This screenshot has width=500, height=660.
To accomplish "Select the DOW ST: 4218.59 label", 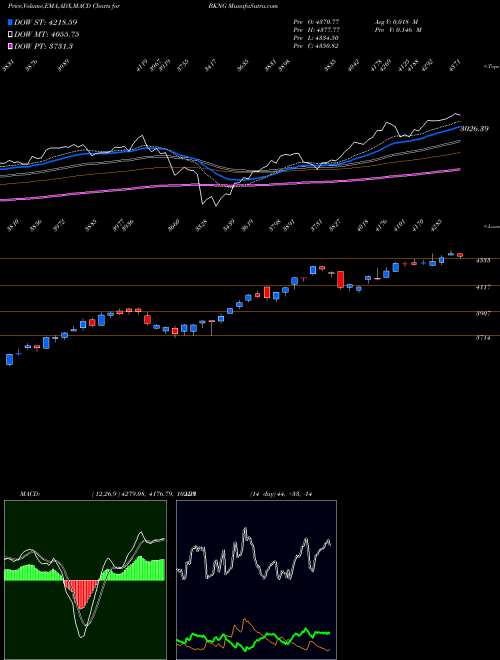I will tap(46, 22).
